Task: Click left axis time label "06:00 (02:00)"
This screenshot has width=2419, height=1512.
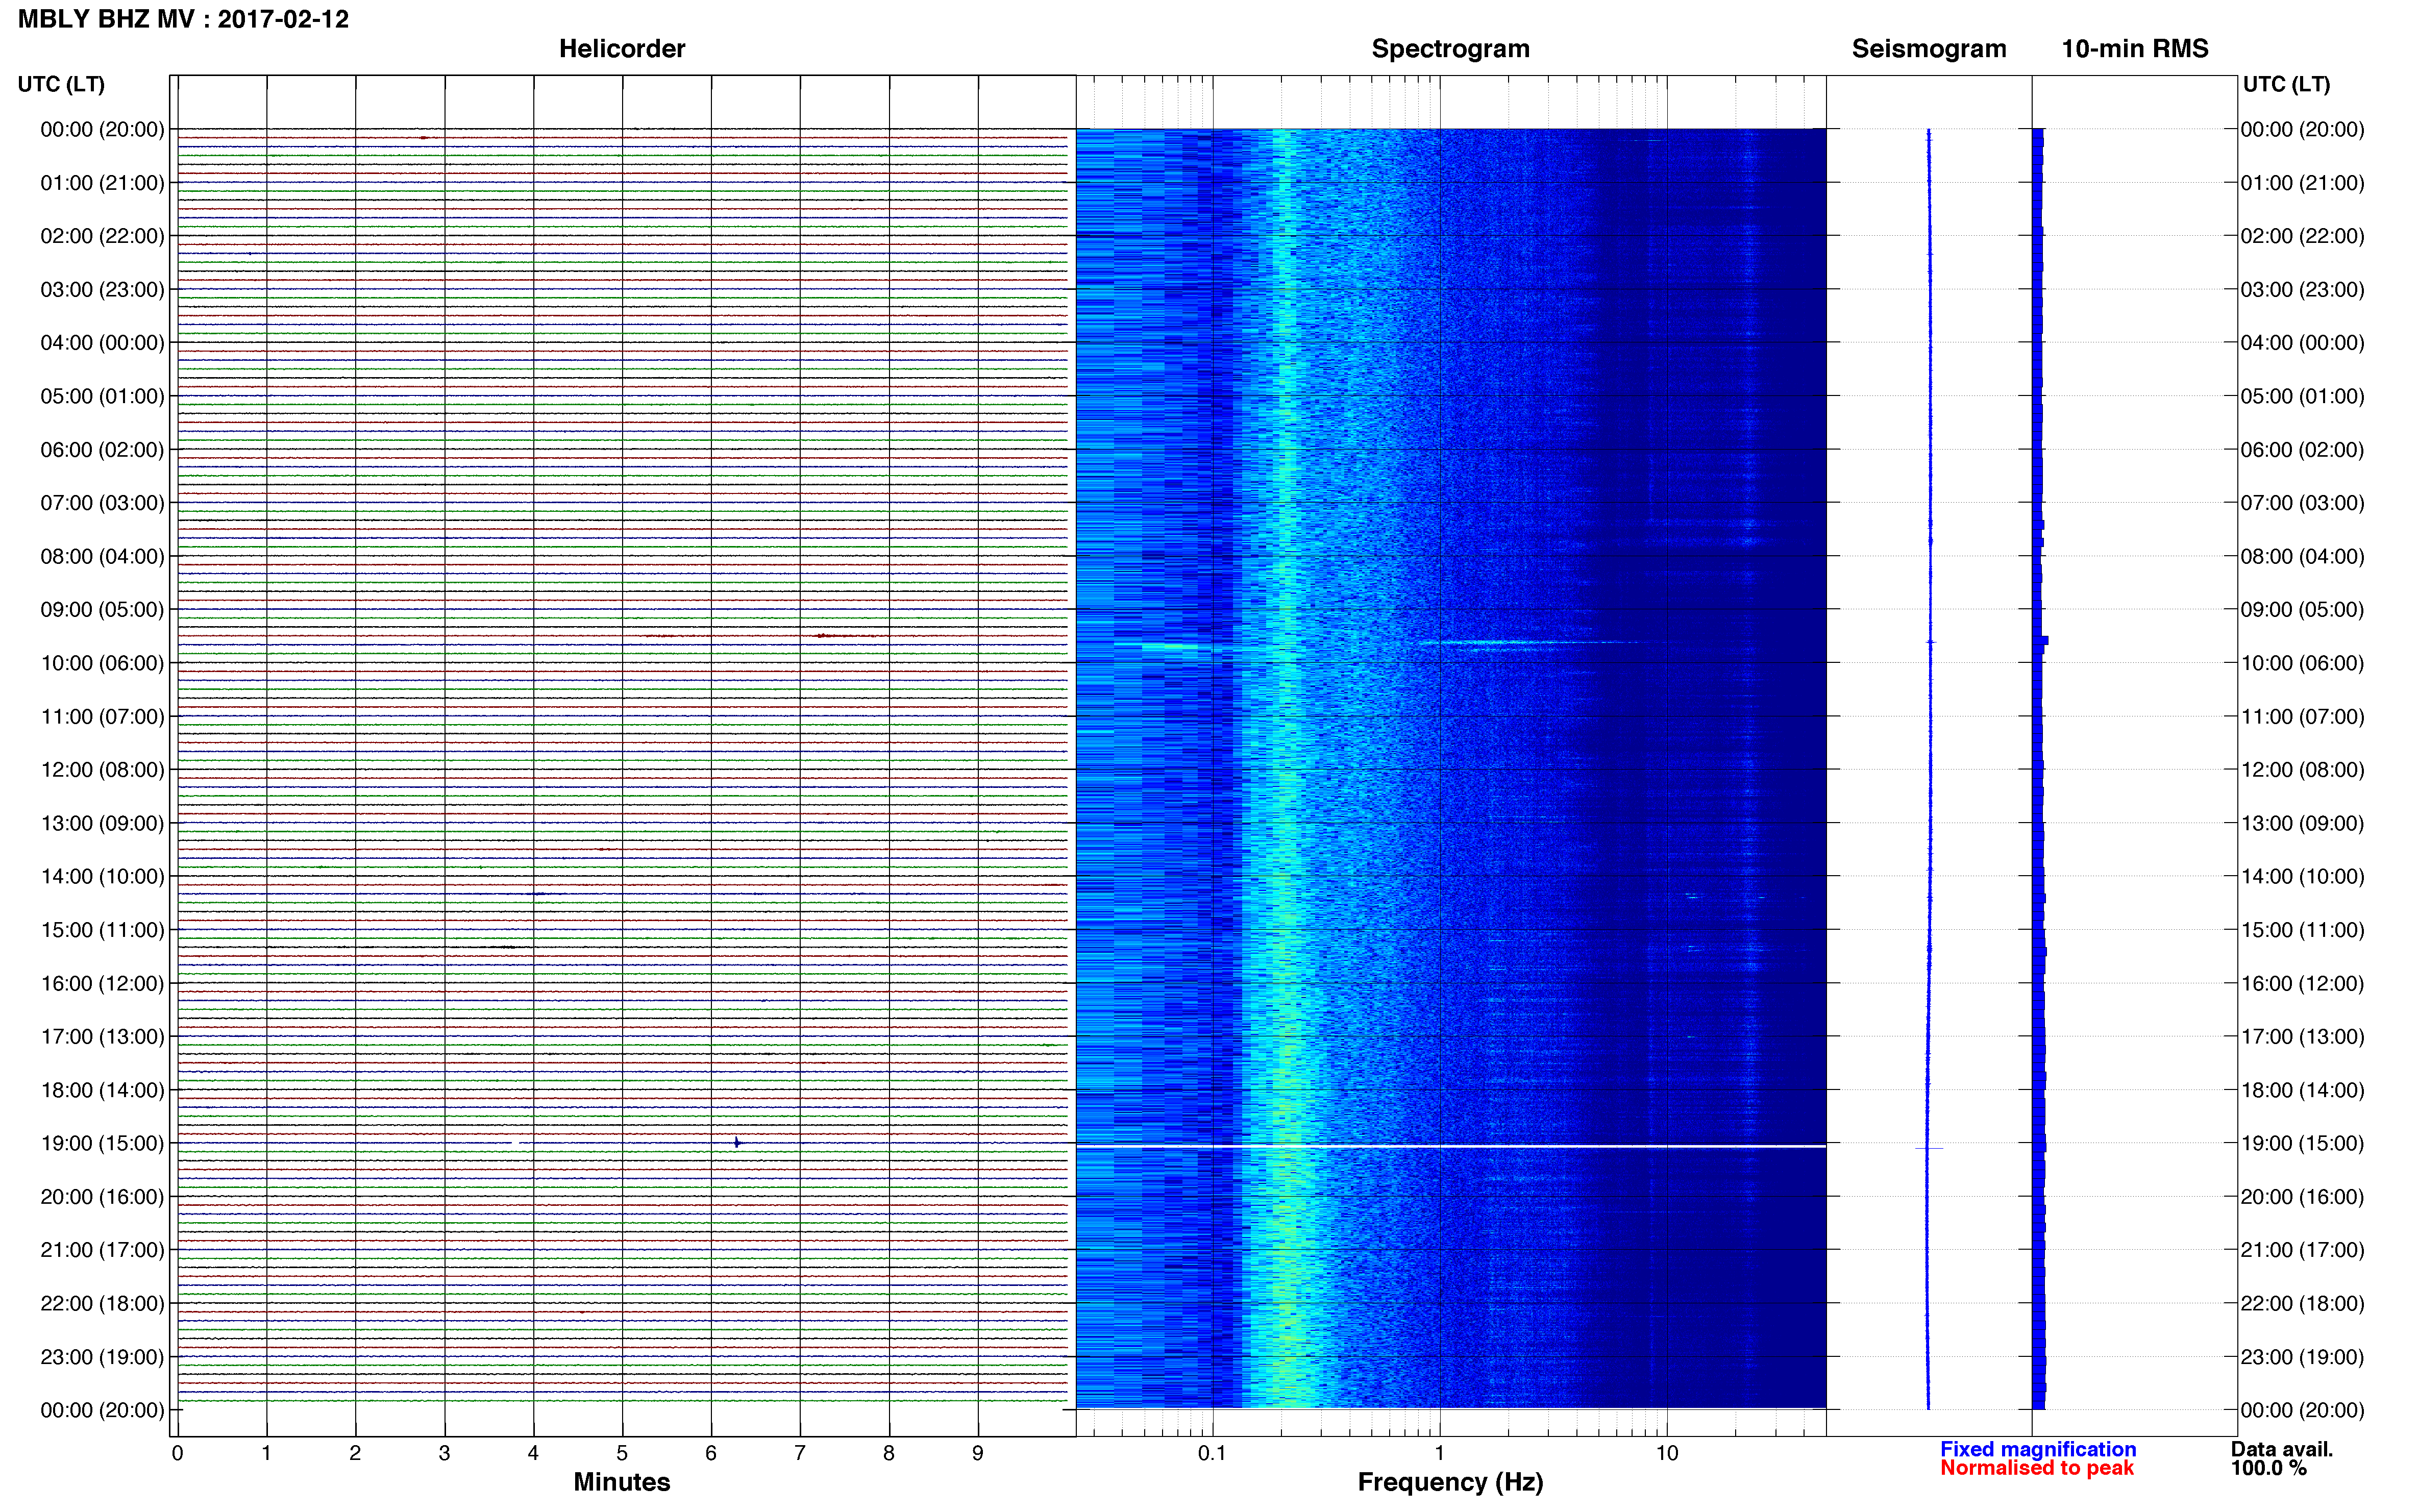Action: [102, 450]
